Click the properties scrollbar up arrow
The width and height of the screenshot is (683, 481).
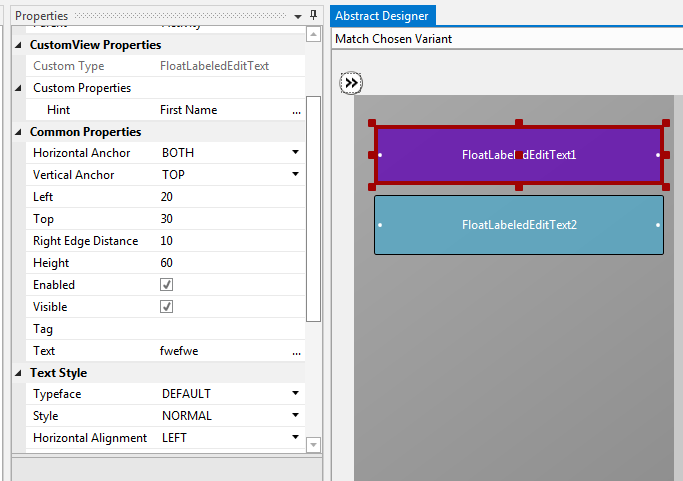(x=313, y=34)
